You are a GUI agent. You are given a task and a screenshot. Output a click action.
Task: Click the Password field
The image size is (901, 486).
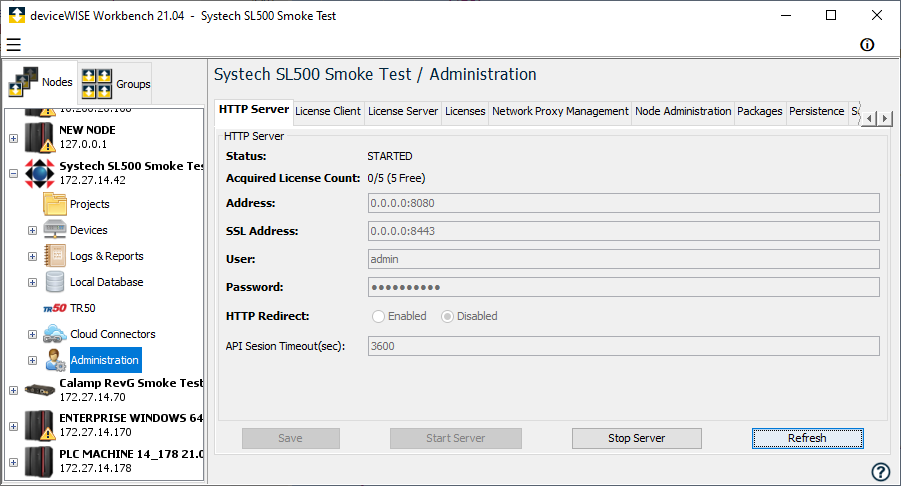(x=623, y=287)
